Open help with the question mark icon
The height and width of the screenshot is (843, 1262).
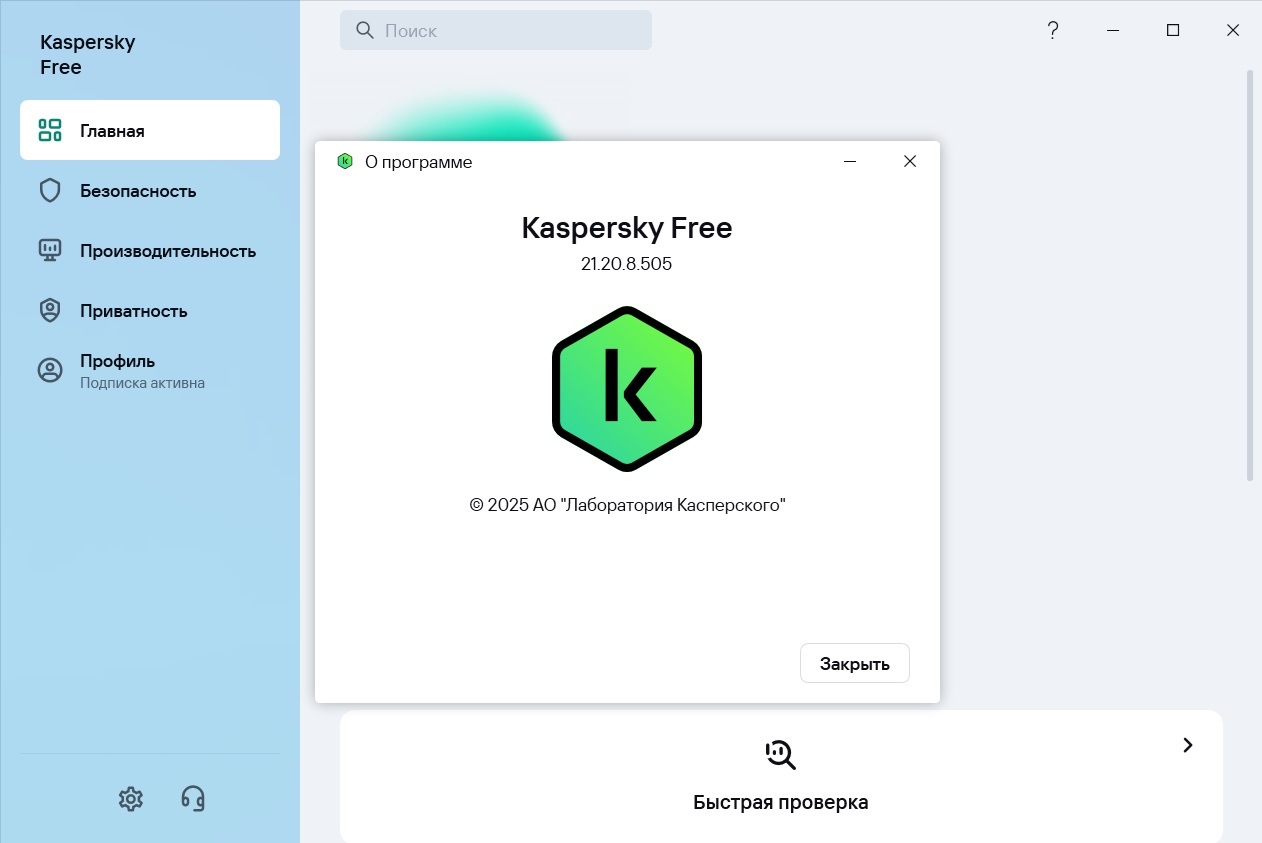coord(1052,30)
